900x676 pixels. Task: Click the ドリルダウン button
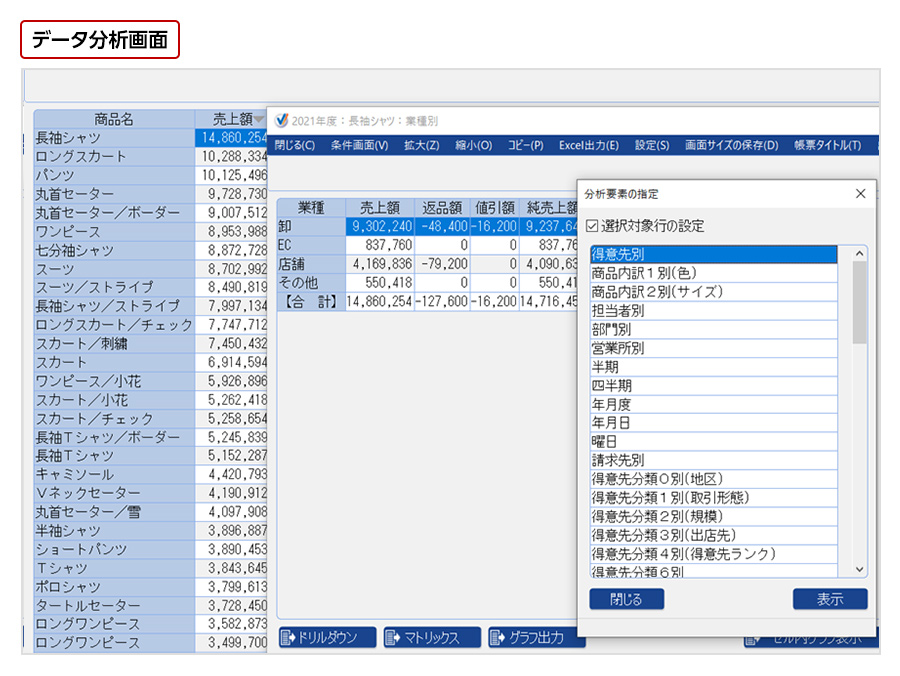[327, 637]
